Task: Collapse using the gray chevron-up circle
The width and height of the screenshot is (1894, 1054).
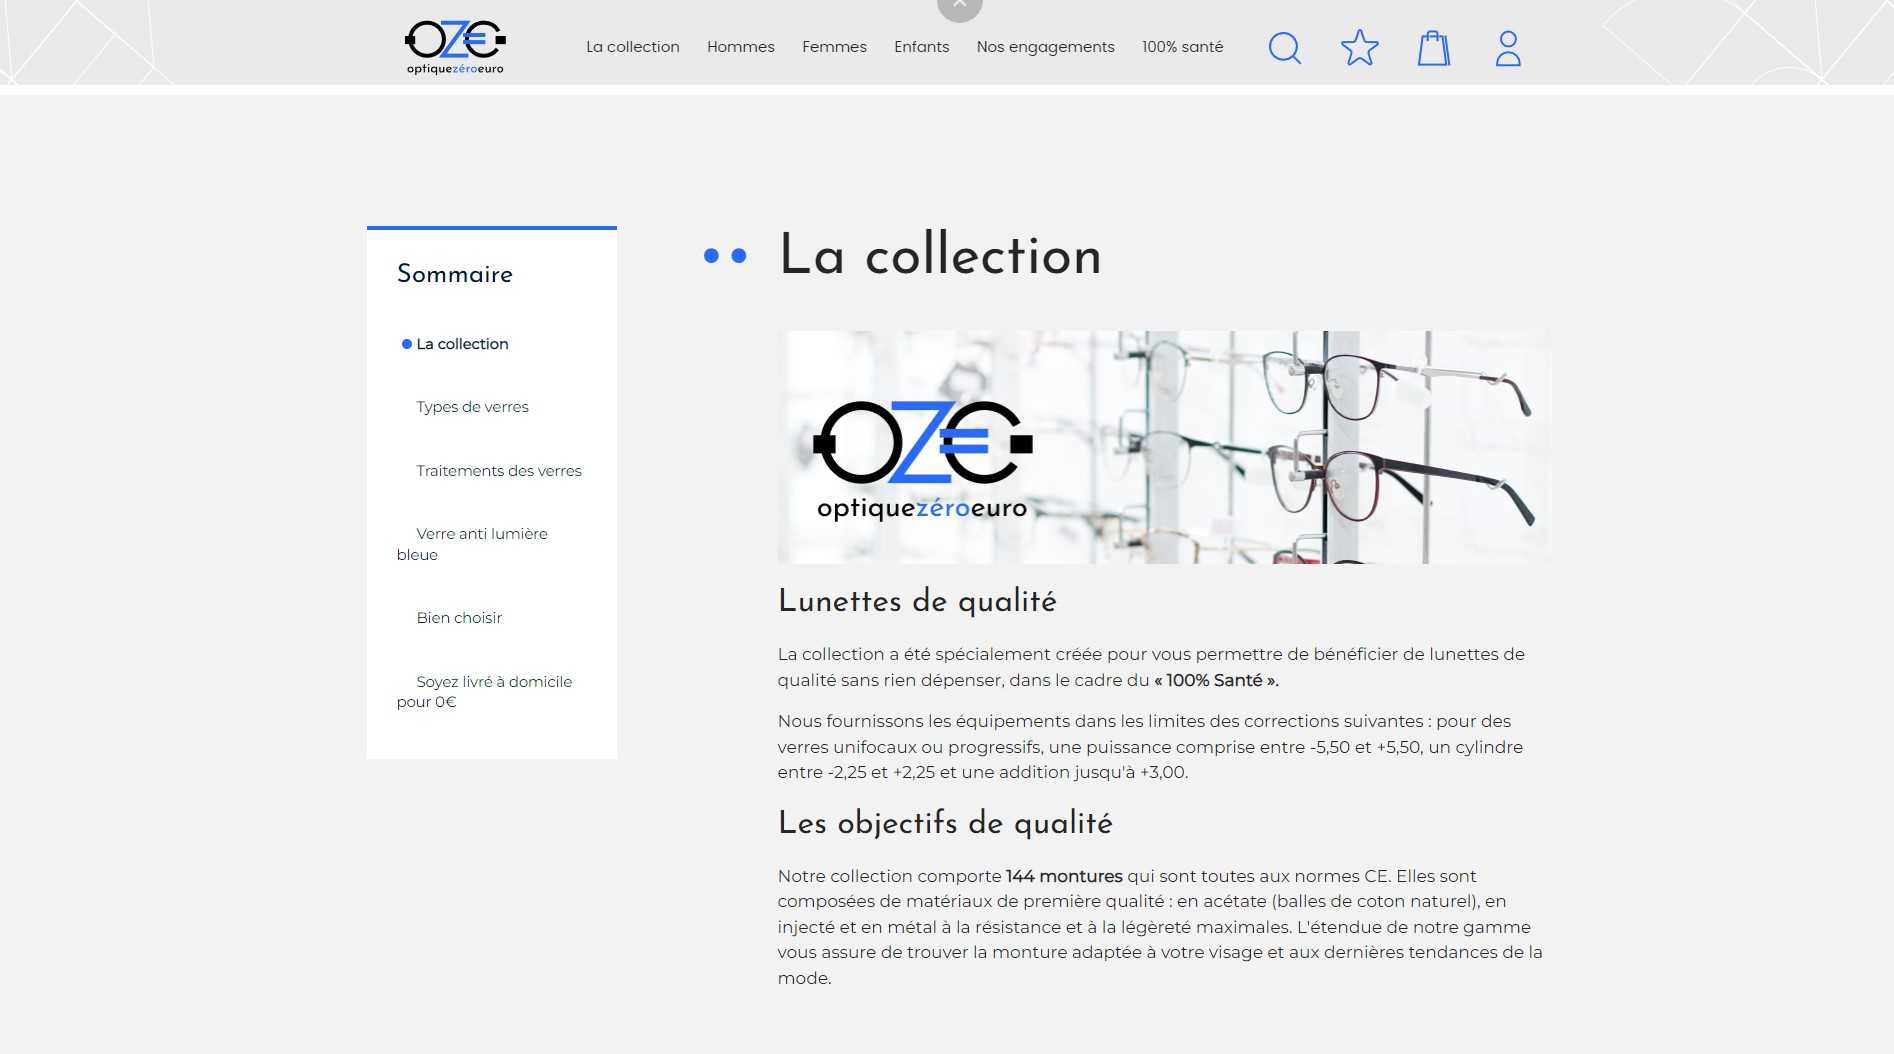Action: tap(959, 6)
